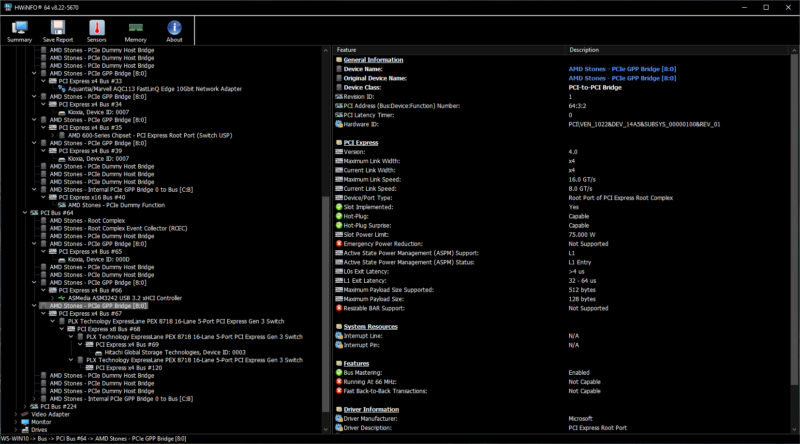The width and height of the screenshot is (800, 444).
Task: Click the About info icon
Action: pyautogui.click(x=174, y=30)
